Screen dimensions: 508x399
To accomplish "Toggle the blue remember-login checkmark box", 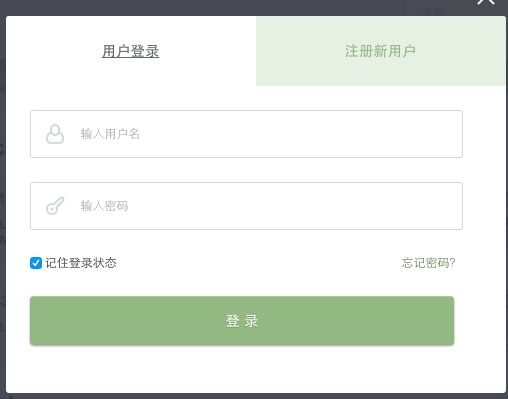I will click(36, 263).
